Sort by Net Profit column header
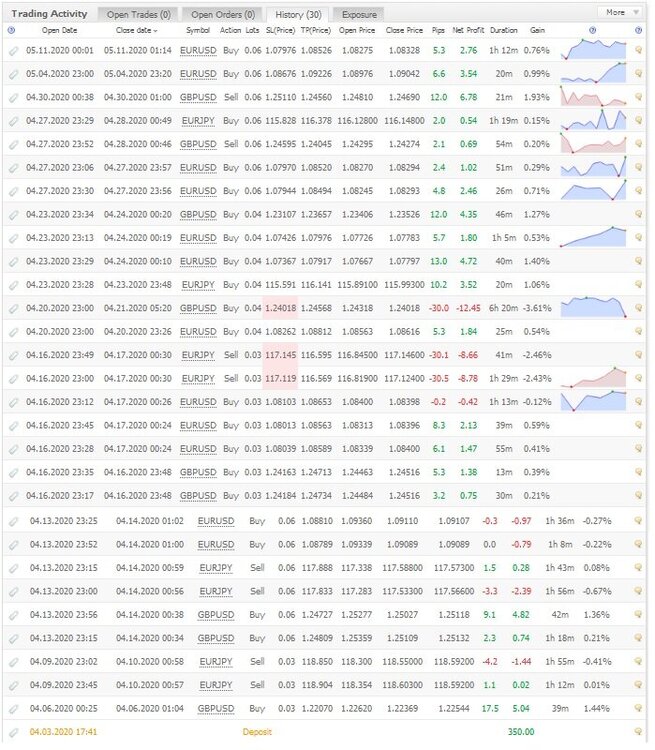 pos(468,30)
